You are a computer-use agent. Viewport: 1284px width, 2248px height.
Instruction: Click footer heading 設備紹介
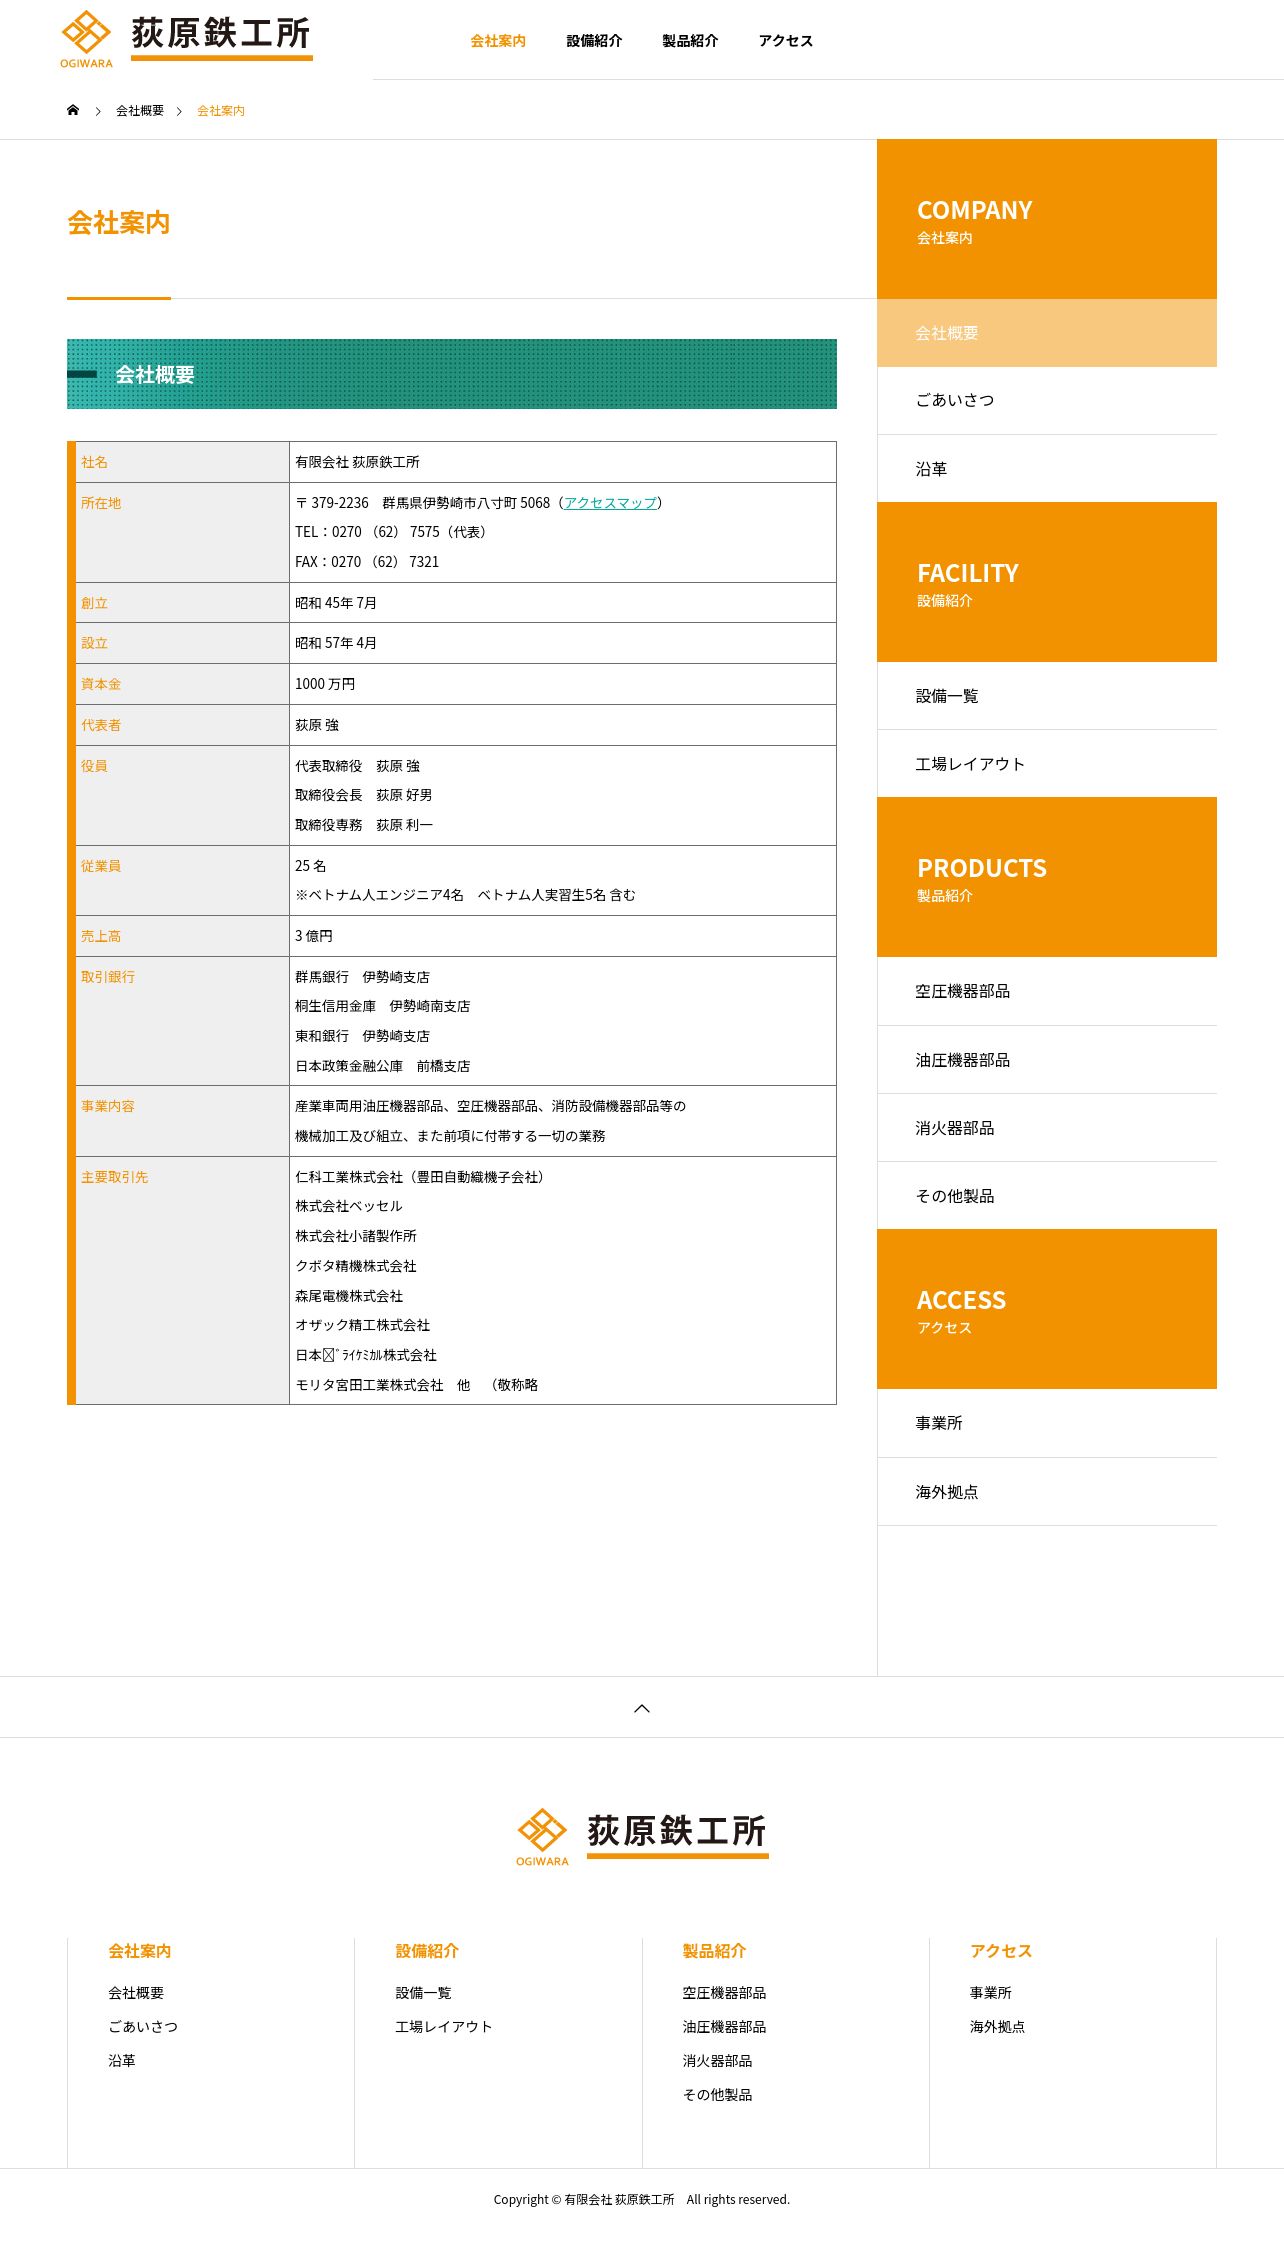pos(427,1951)
